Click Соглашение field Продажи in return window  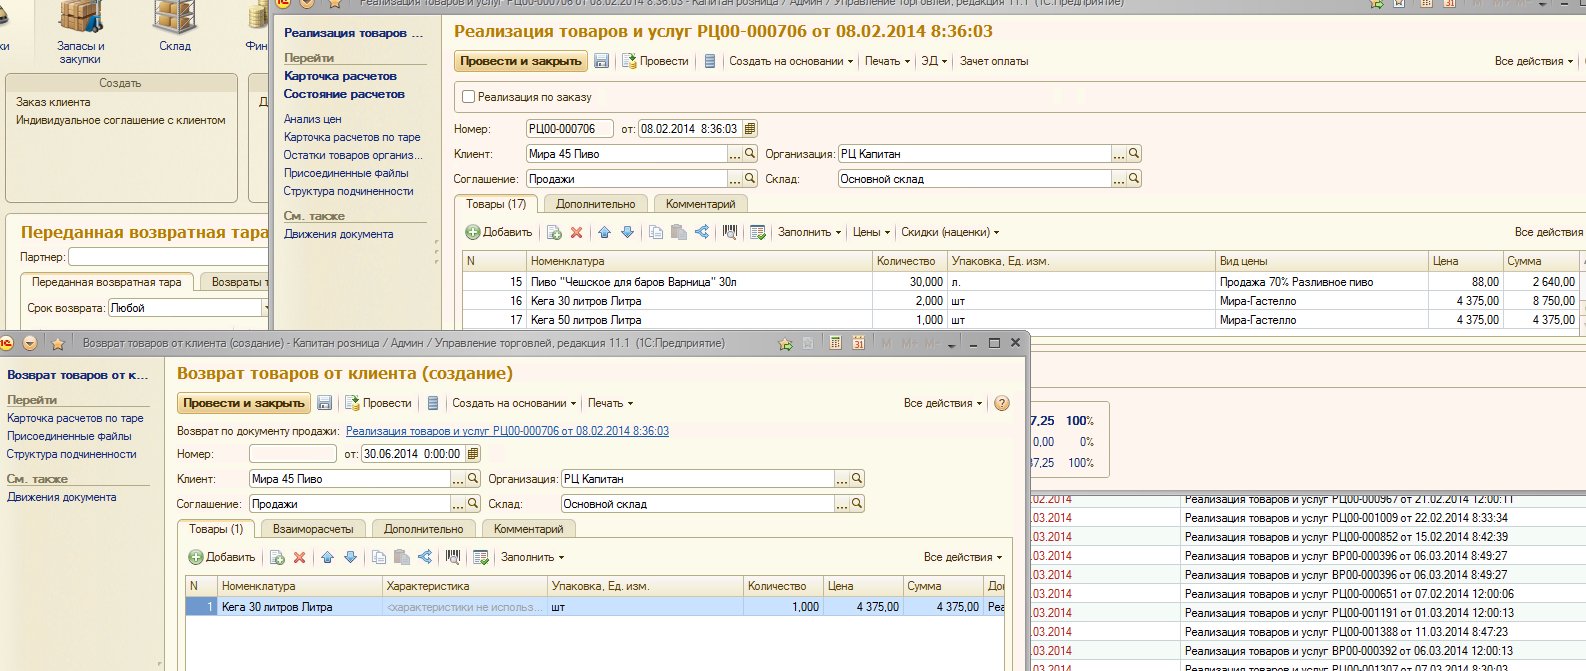350,504
